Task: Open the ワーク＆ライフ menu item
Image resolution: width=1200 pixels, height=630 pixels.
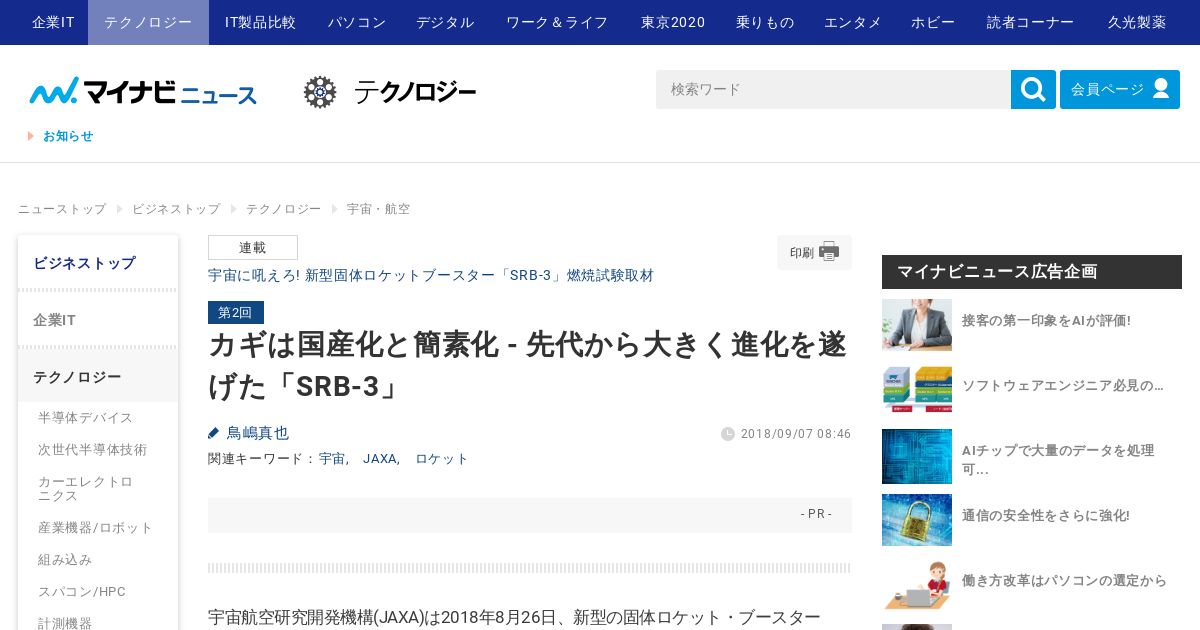Action: (557, 22)
